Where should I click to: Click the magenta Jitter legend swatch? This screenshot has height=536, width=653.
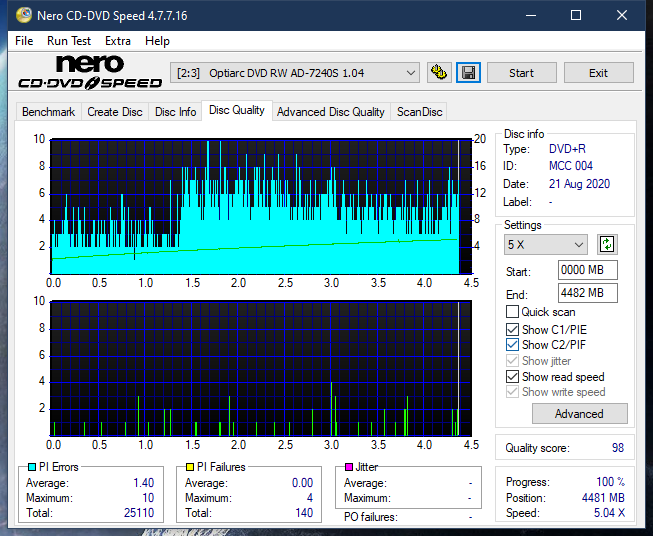click(x=349, y=467)
